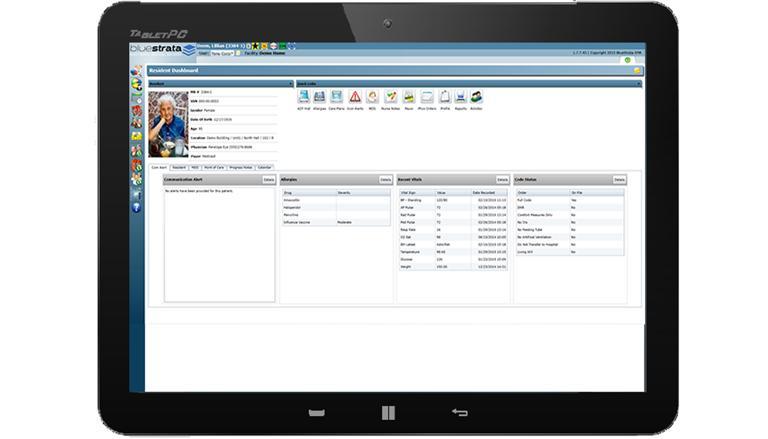Select the Do Not Transfer to Hospital row
Image resolution: width=768 pixels, height=439 pixels.
click(570, 244)
